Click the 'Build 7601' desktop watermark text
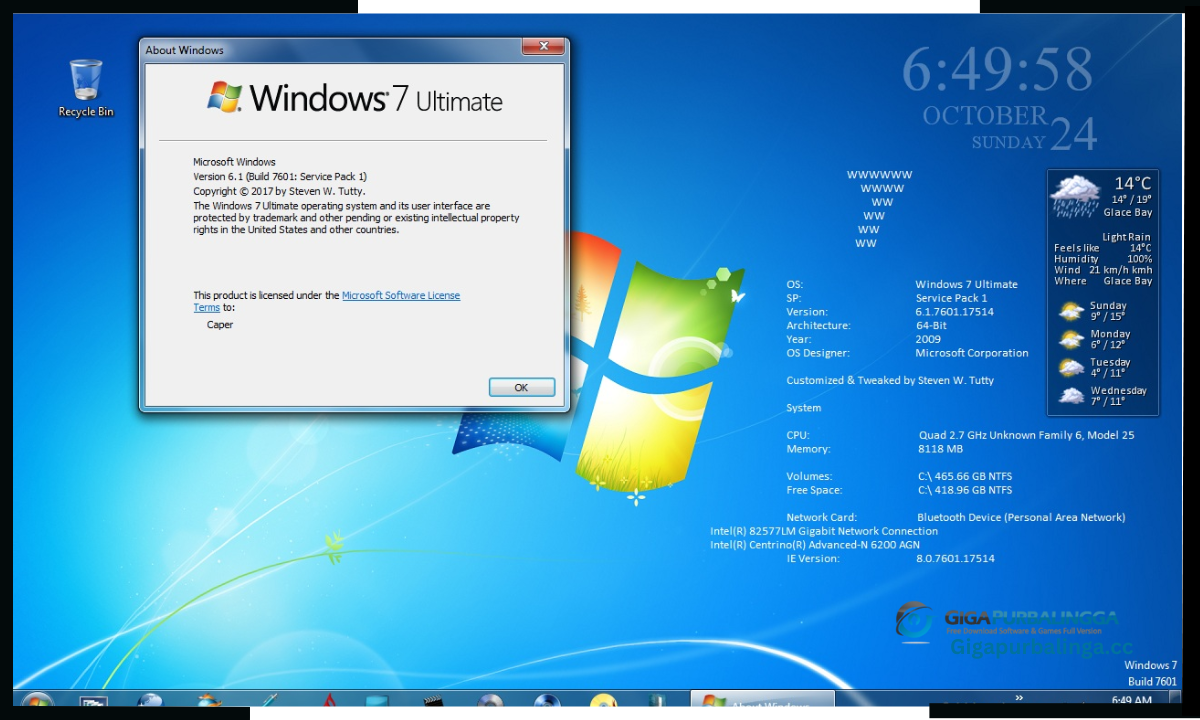This screenshot has height=720, width=1200. [x=1152, y=682]
